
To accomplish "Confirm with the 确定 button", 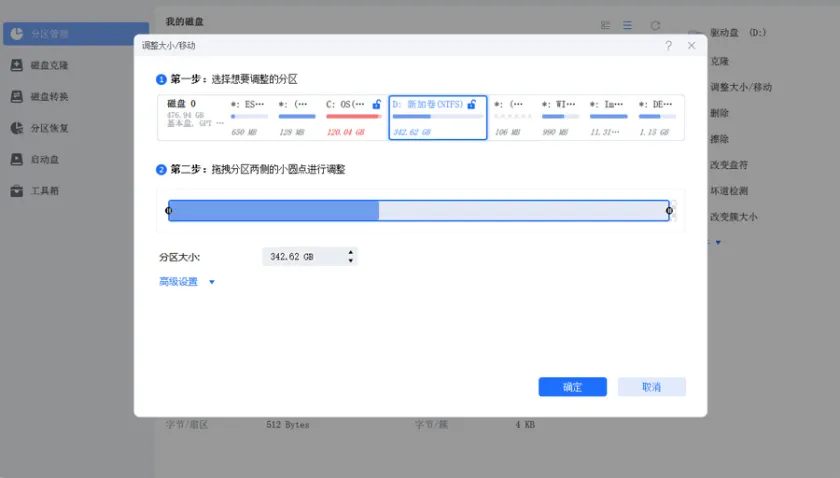I will 572,387.
